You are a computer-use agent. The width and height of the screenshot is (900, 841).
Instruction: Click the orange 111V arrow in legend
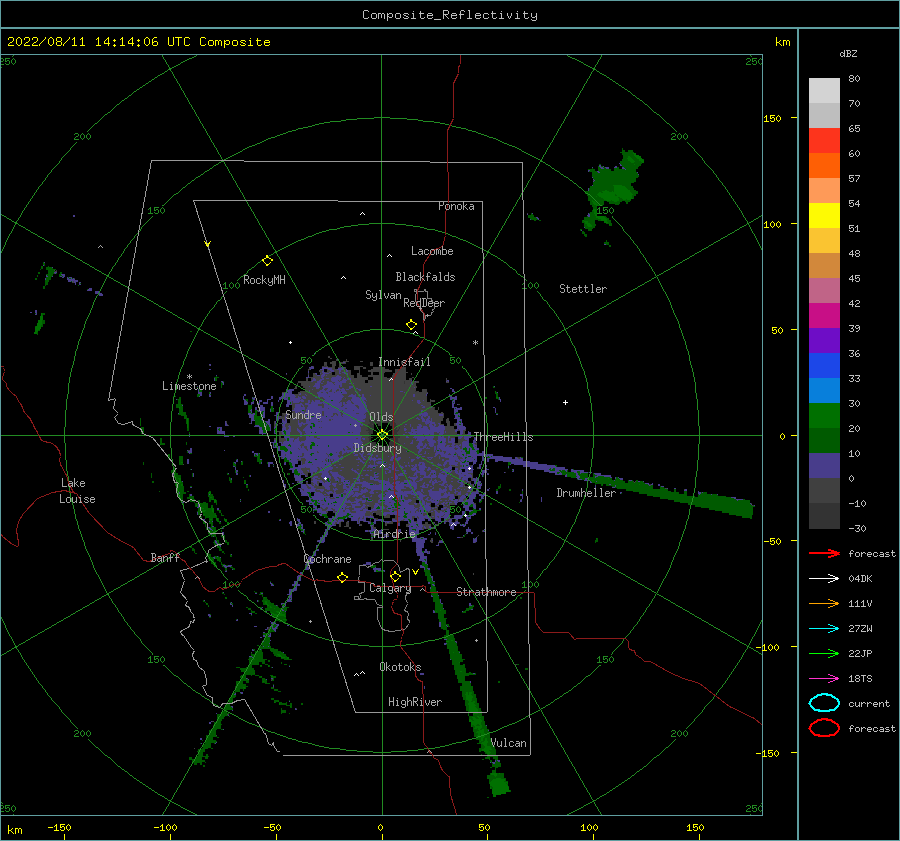pyautogui.click(x=824, y=603)
